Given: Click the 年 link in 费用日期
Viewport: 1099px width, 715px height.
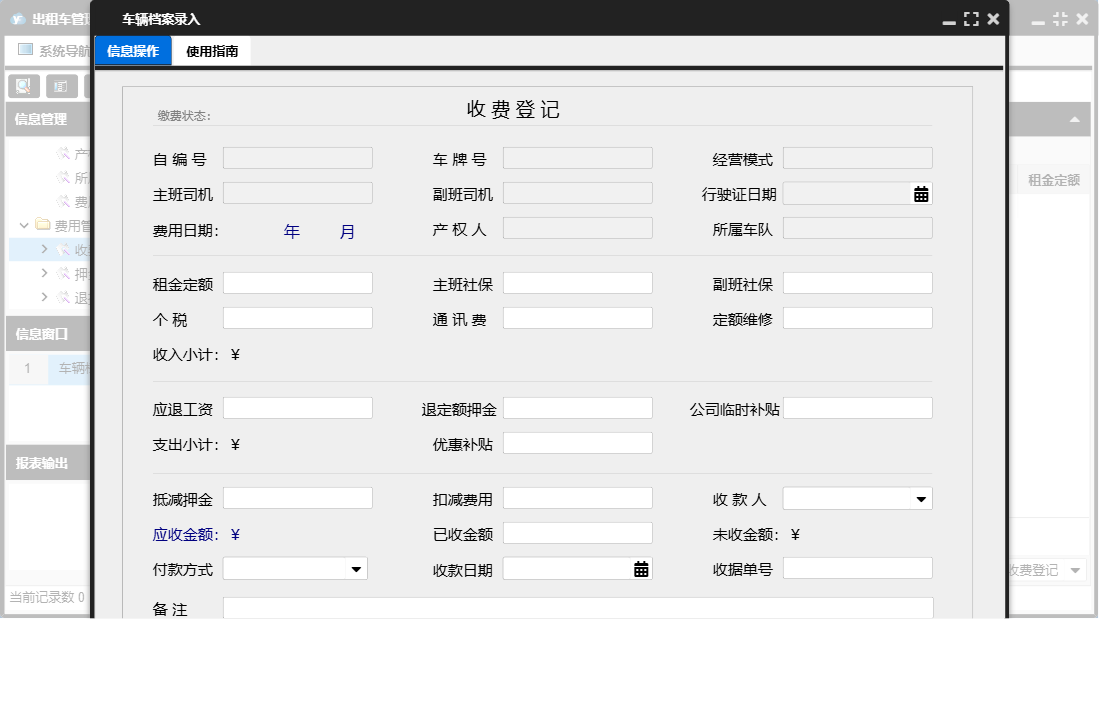Looking at the screenshot, I should coord(292,231).
